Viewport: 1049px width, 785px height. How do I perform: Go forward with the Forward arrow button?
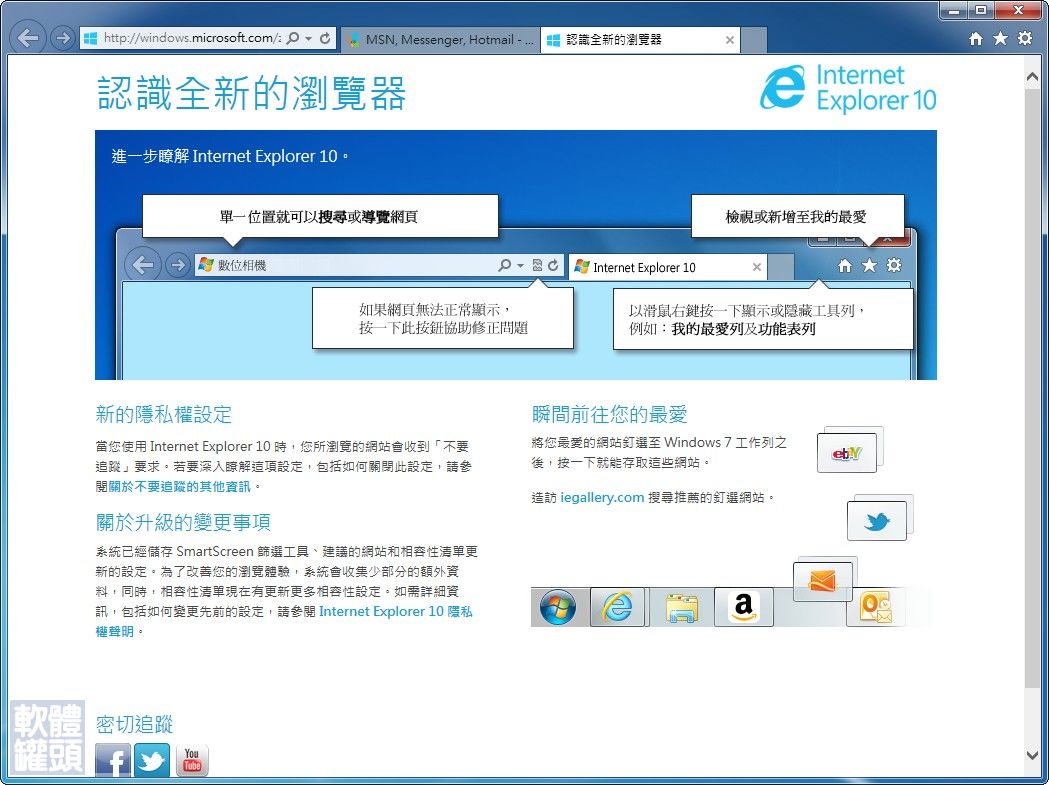tap(63, 39)
